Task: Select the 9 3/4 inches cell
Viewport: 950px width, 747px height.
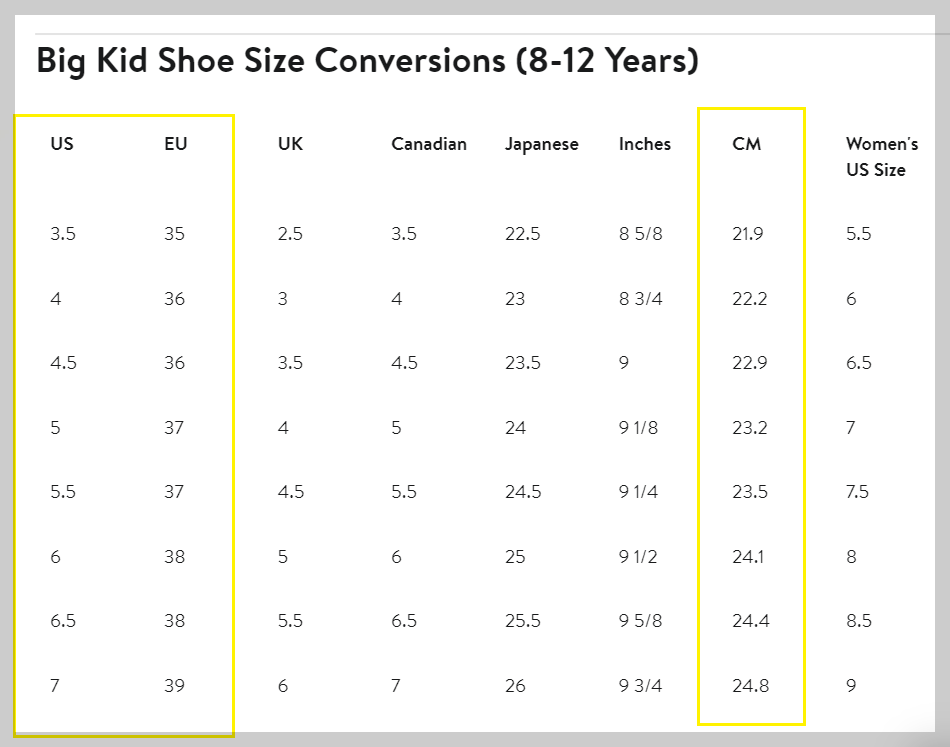Action: (640, 686)
